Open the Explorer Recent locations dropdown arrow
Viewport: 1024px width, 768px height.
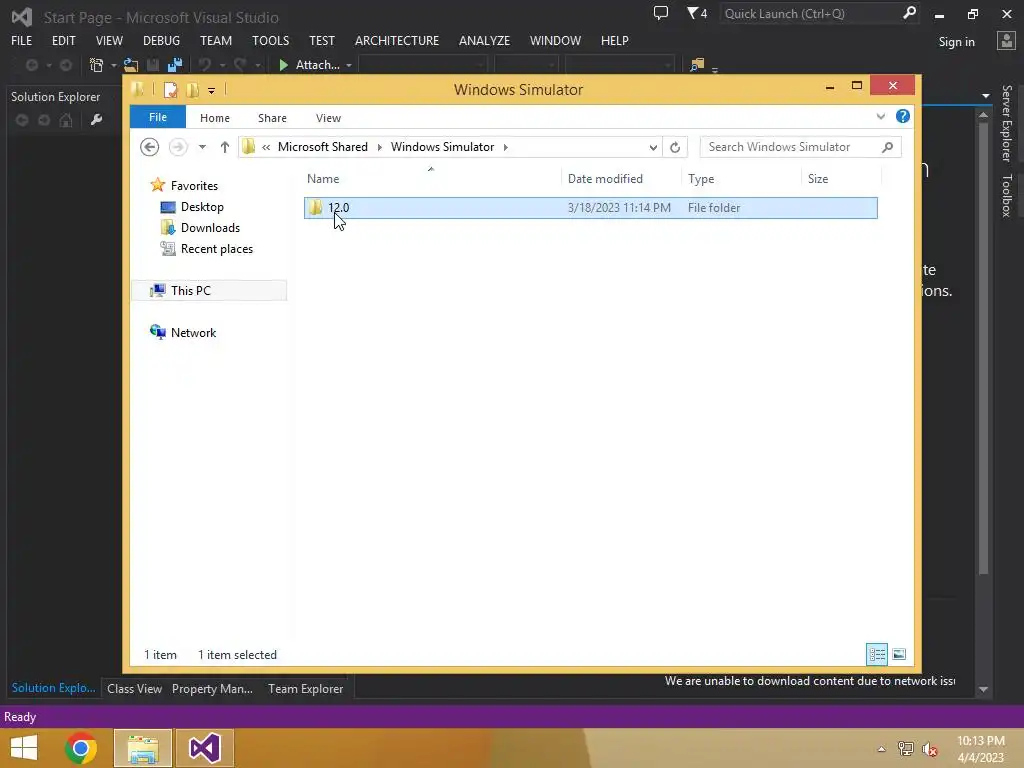(x=202, y=147)
